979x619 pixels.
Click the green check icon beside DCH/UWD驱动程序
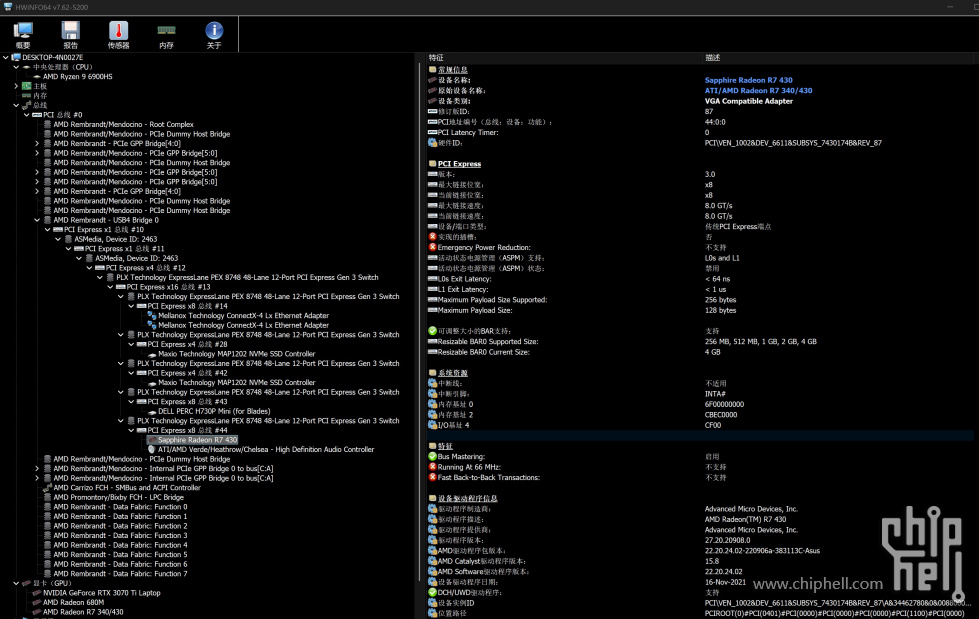pyautogui.click(x=432, y=593)
